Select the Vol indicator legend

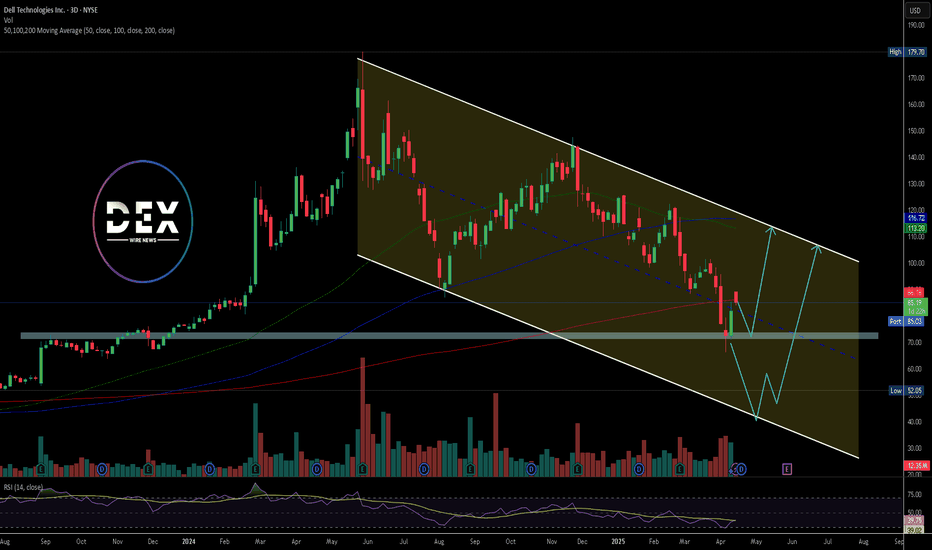pos(8,20)
